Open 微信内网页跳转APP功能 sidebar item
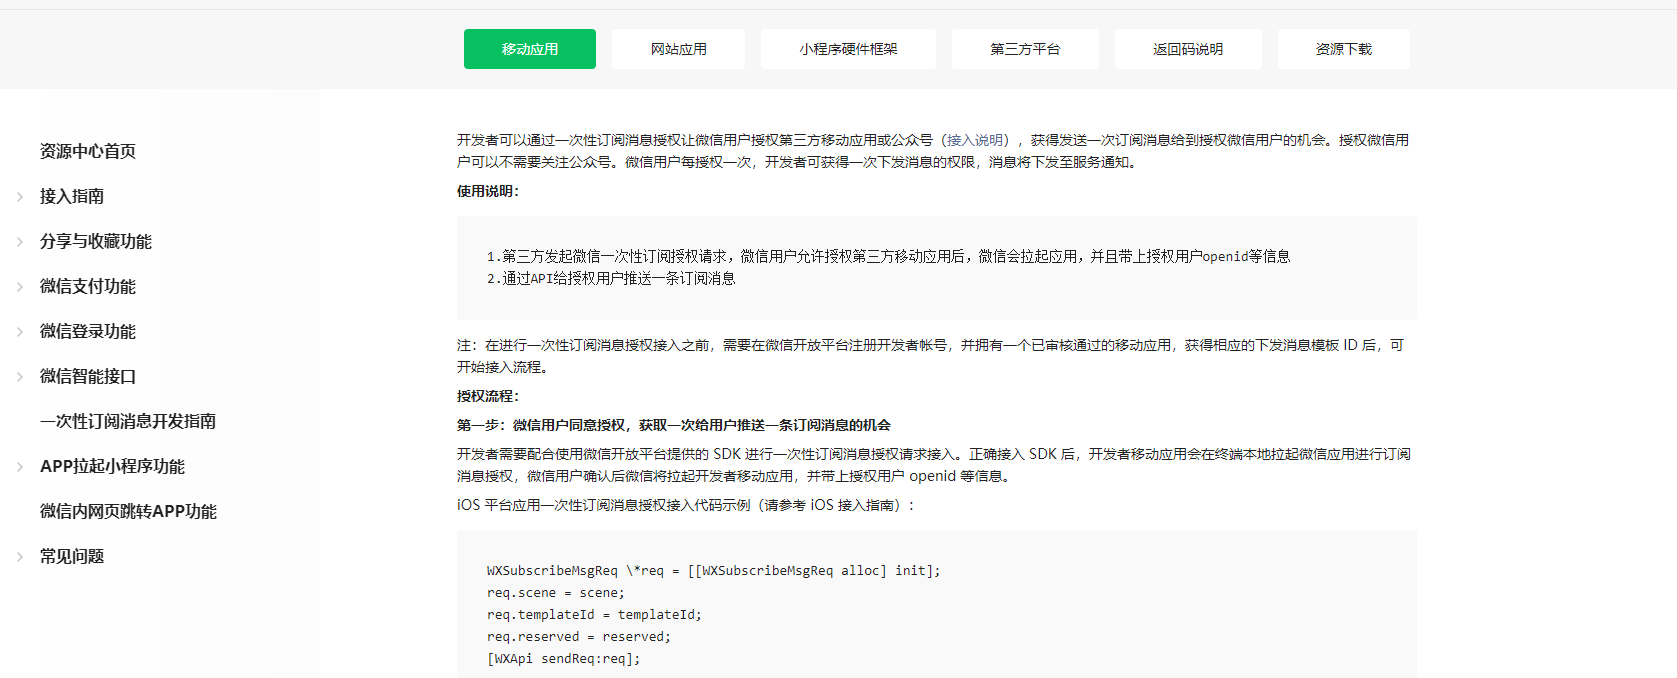1677x678 pixels. click(128, 511)
